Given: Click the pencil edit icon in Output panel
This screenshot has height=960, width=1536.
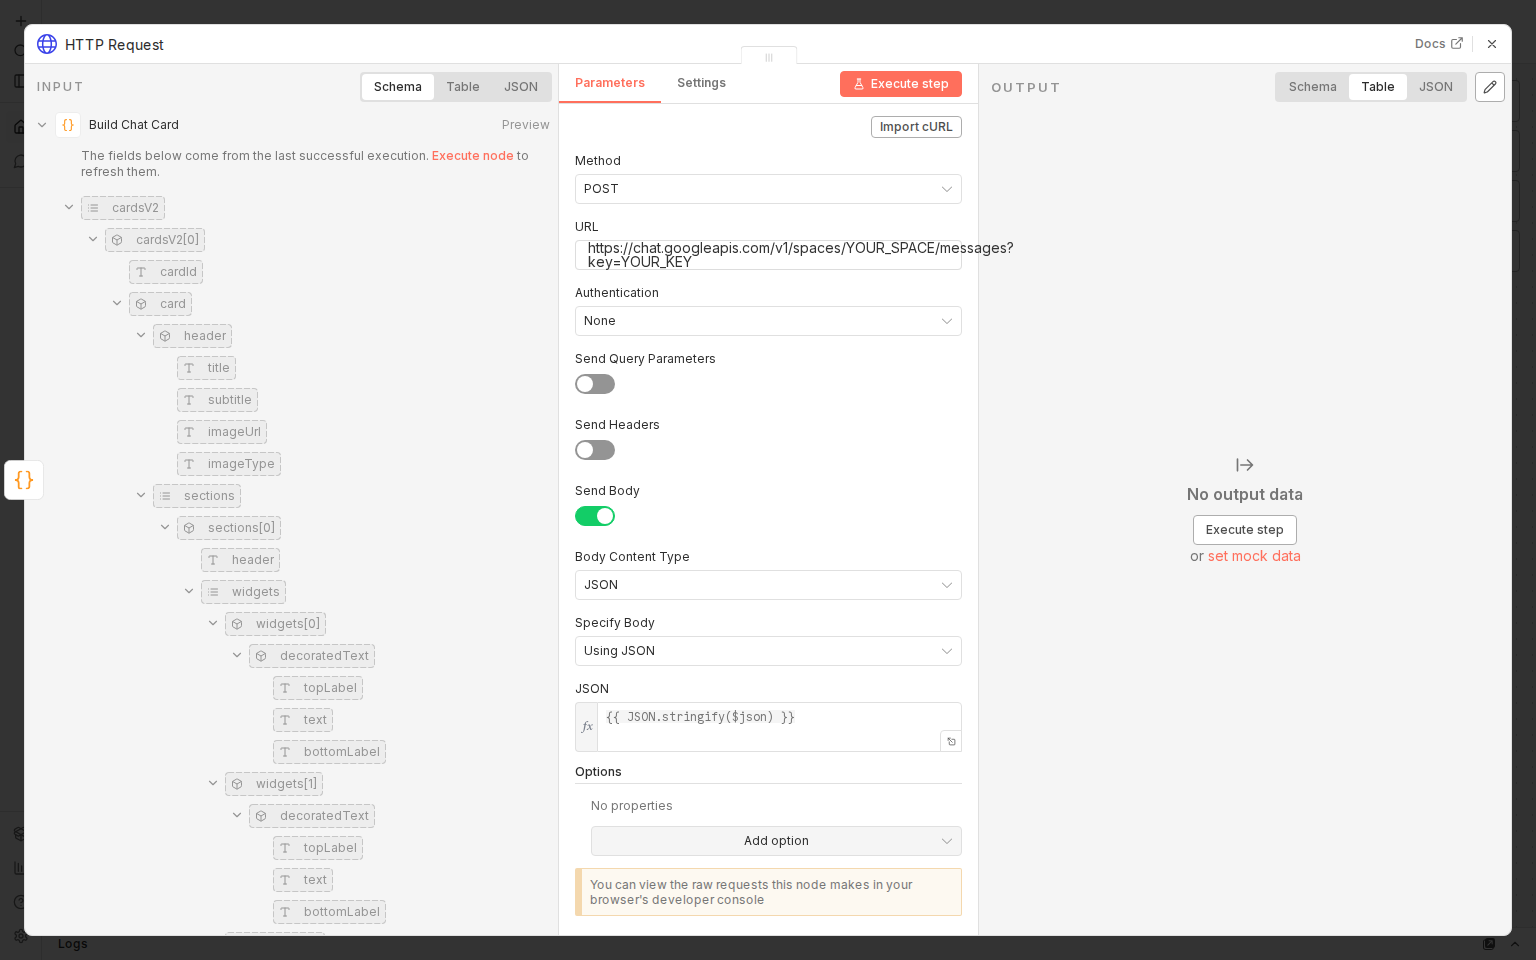Looking at the screenshot, I should (1489, 87).
